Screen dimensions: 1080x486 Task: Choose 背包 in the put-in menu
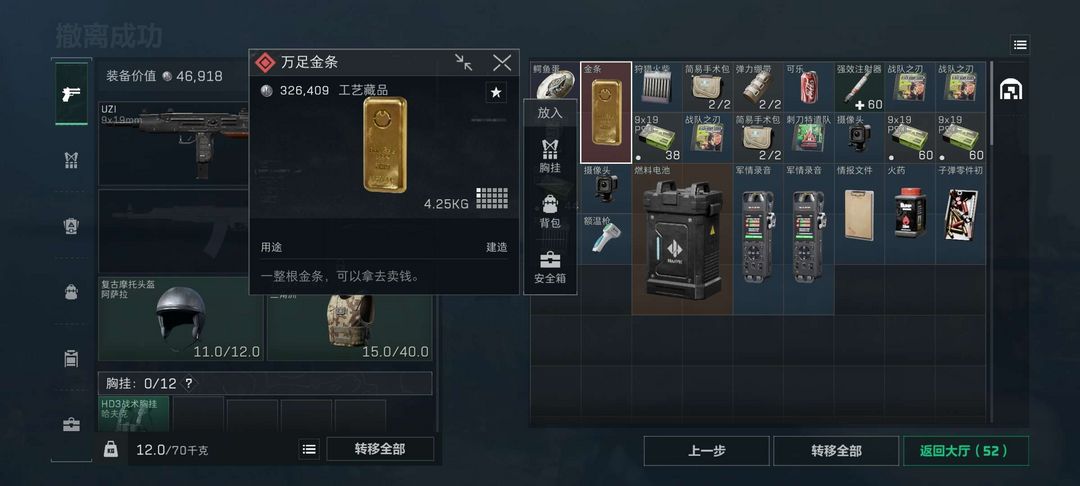[x=550, y=211]
